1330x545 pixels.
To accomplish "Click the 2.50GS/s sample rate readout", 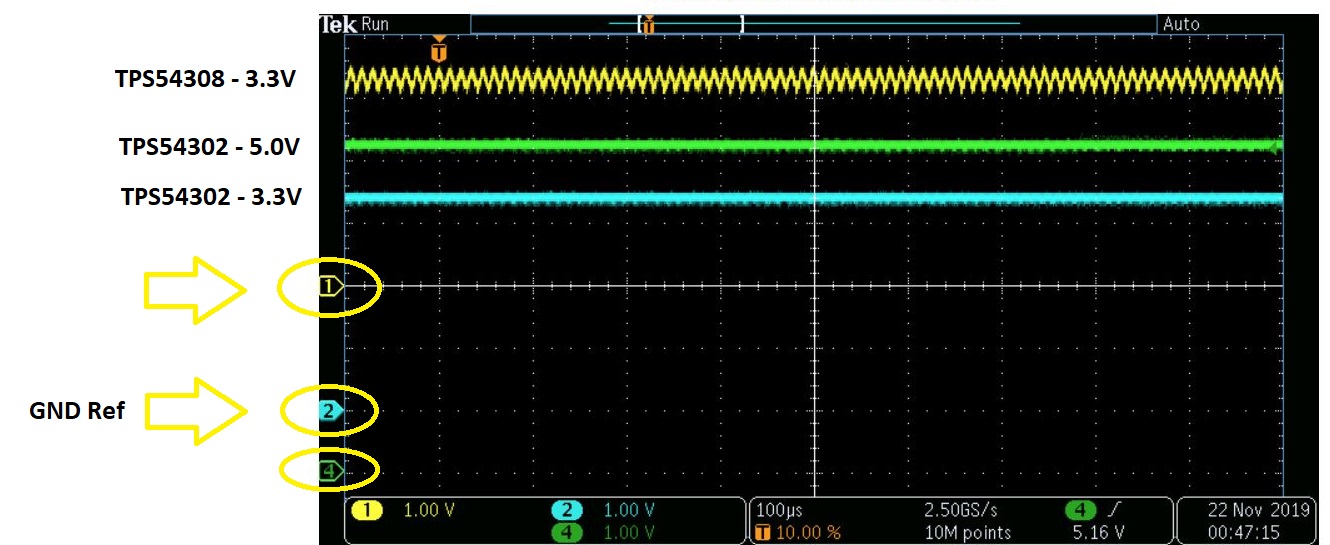I will tap(963, 511).
